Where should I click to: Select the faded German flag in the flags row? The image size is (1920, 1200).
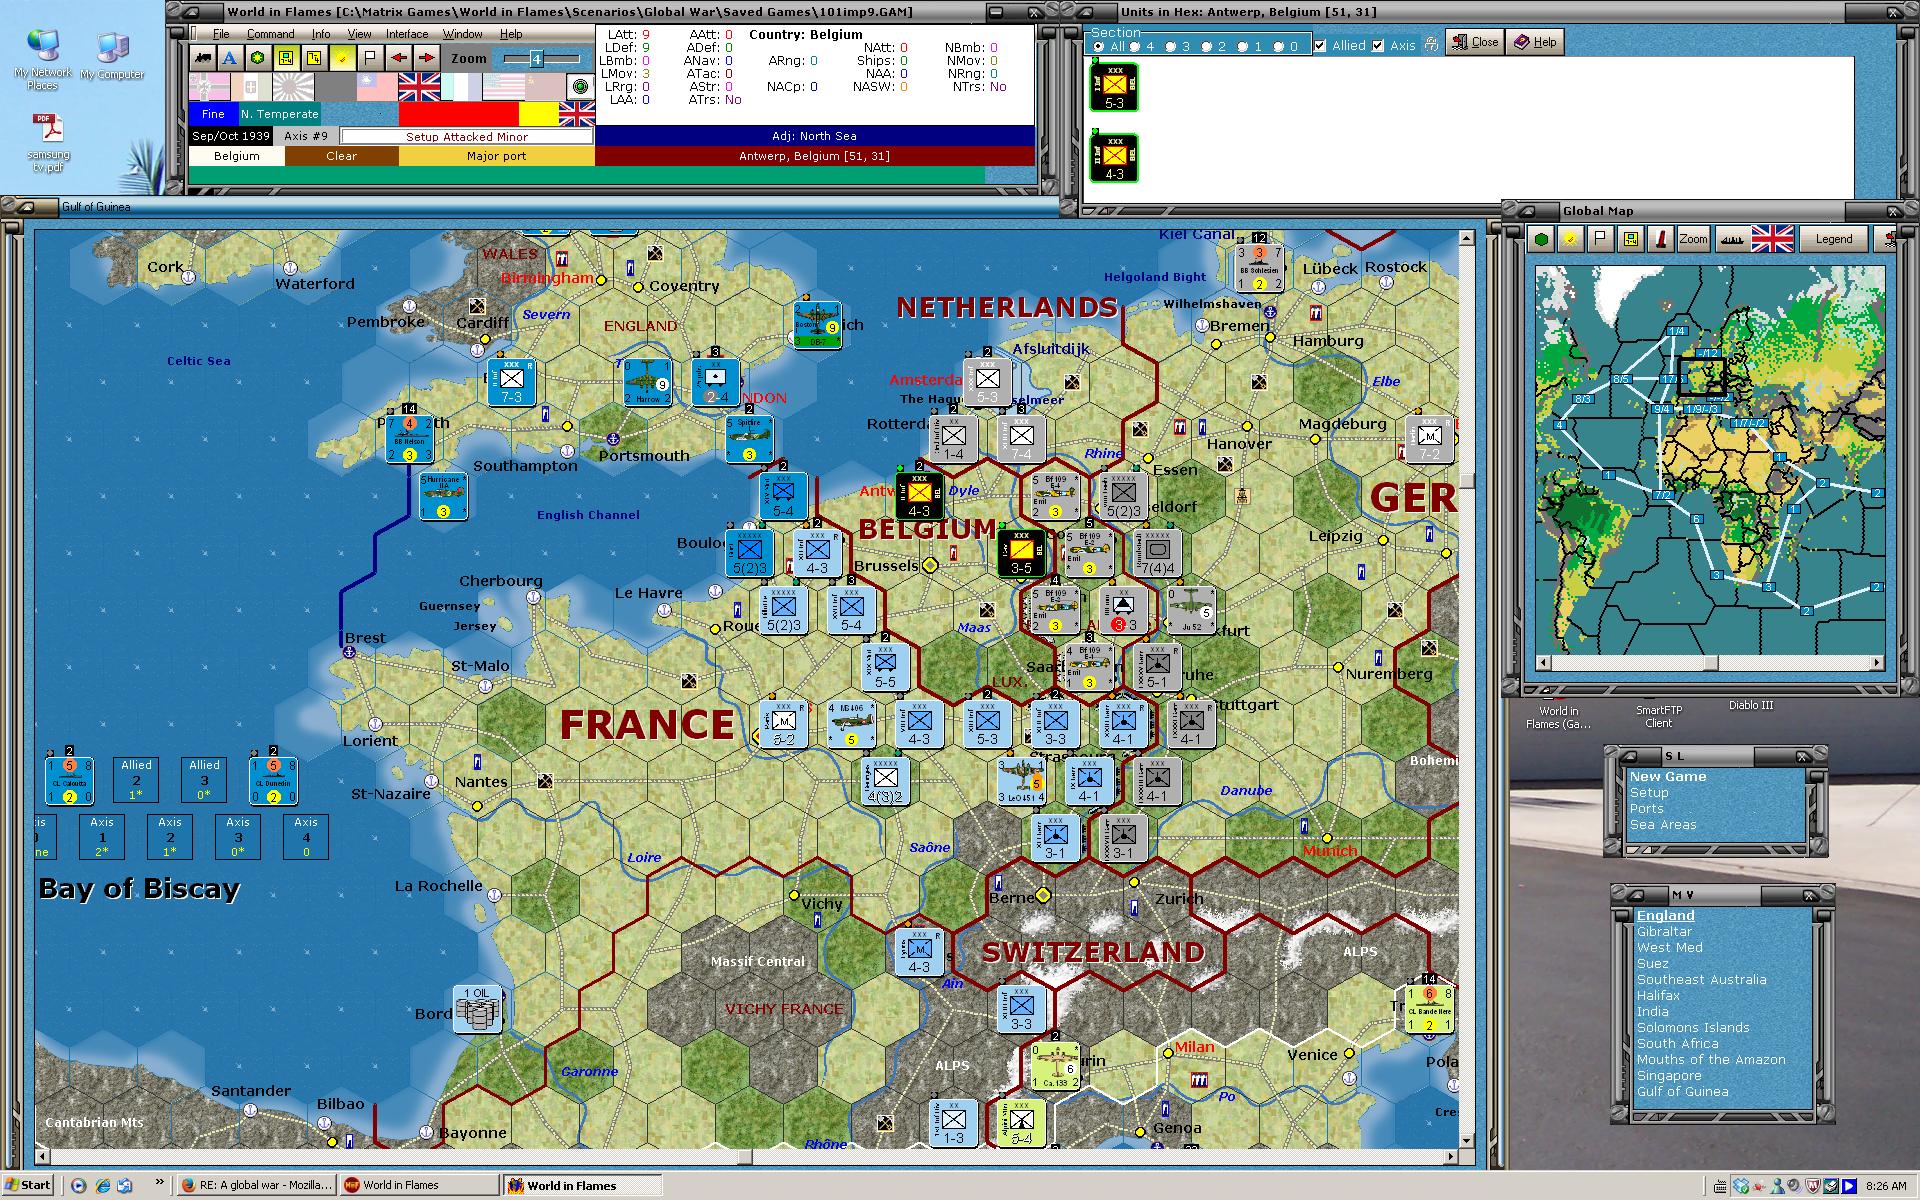[x=209, y=87]
